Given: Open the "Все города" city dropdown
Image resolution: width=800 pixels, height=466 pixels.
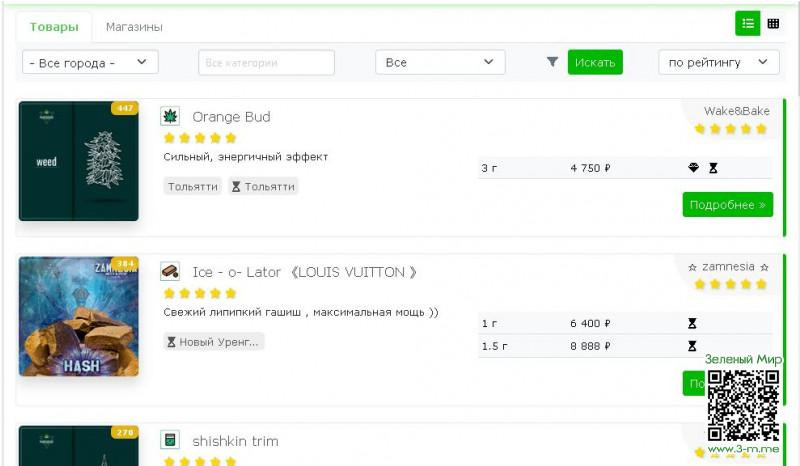Looking at the screenshot, I should [x=90, y=62].
